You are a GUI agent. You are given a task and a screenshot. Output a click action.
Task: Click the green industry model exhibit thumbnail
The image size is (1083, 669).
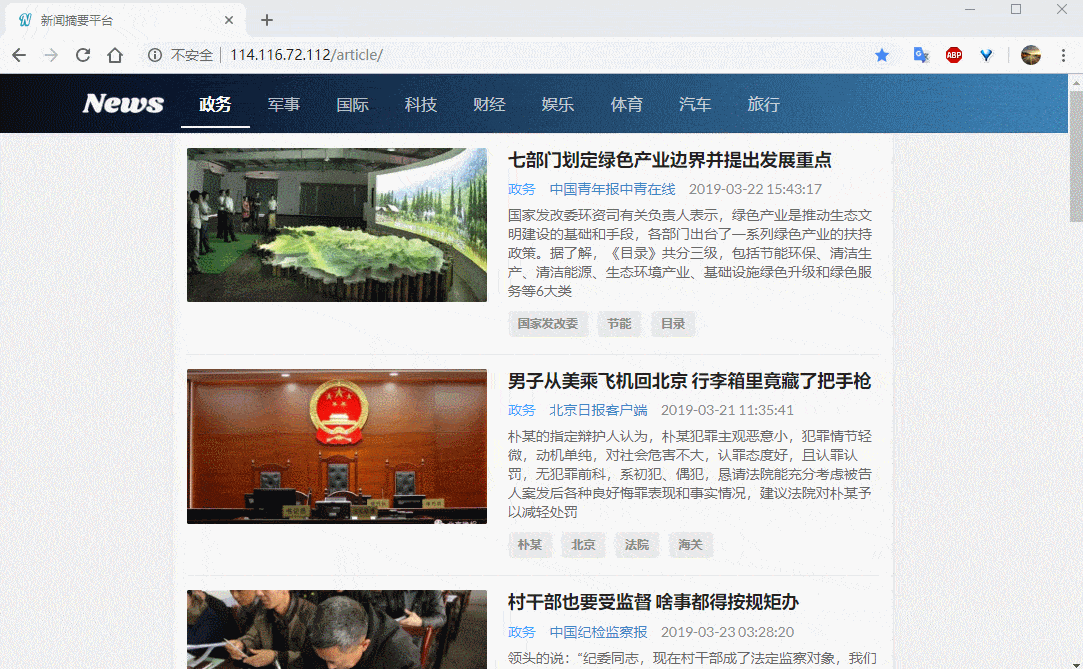[x=337, y=225]
